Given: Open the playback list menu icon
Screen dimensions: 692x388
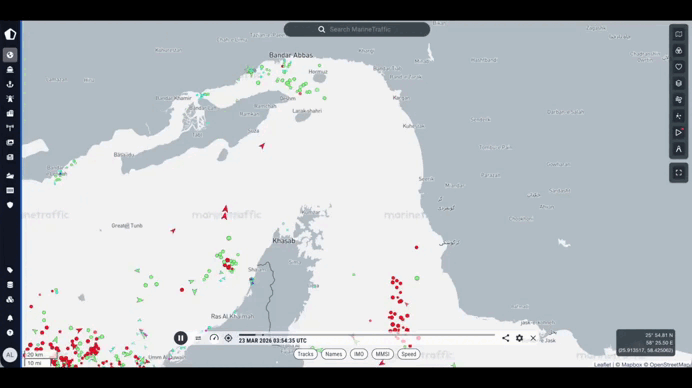Looking at the screenshot, I should tap(198, 339).
